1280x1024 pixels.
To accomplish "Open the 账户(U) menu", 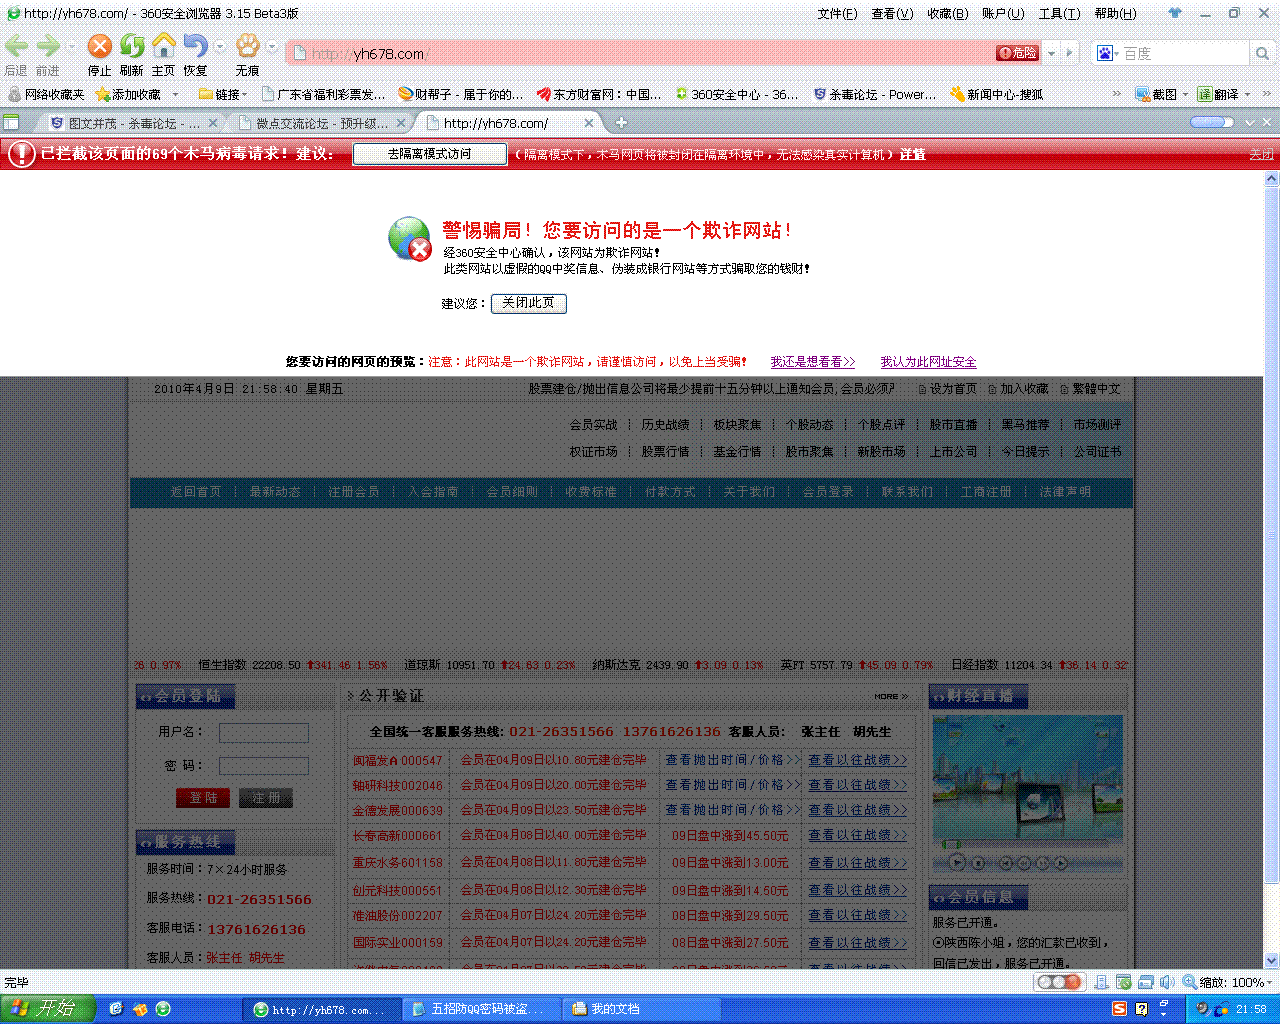I will [1003, 13].
